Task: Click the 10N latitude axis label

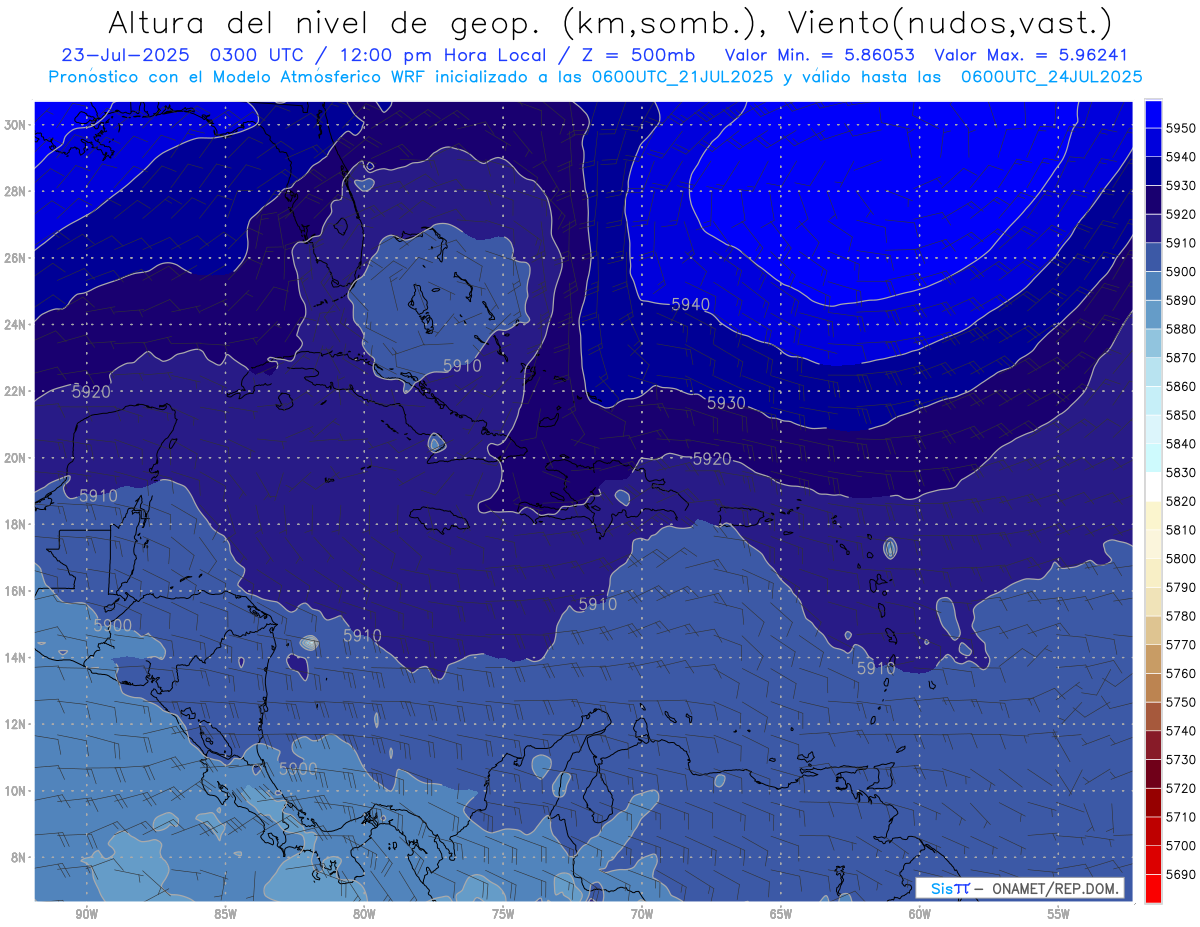Action: pyautogui.click(x=16, y=791)
